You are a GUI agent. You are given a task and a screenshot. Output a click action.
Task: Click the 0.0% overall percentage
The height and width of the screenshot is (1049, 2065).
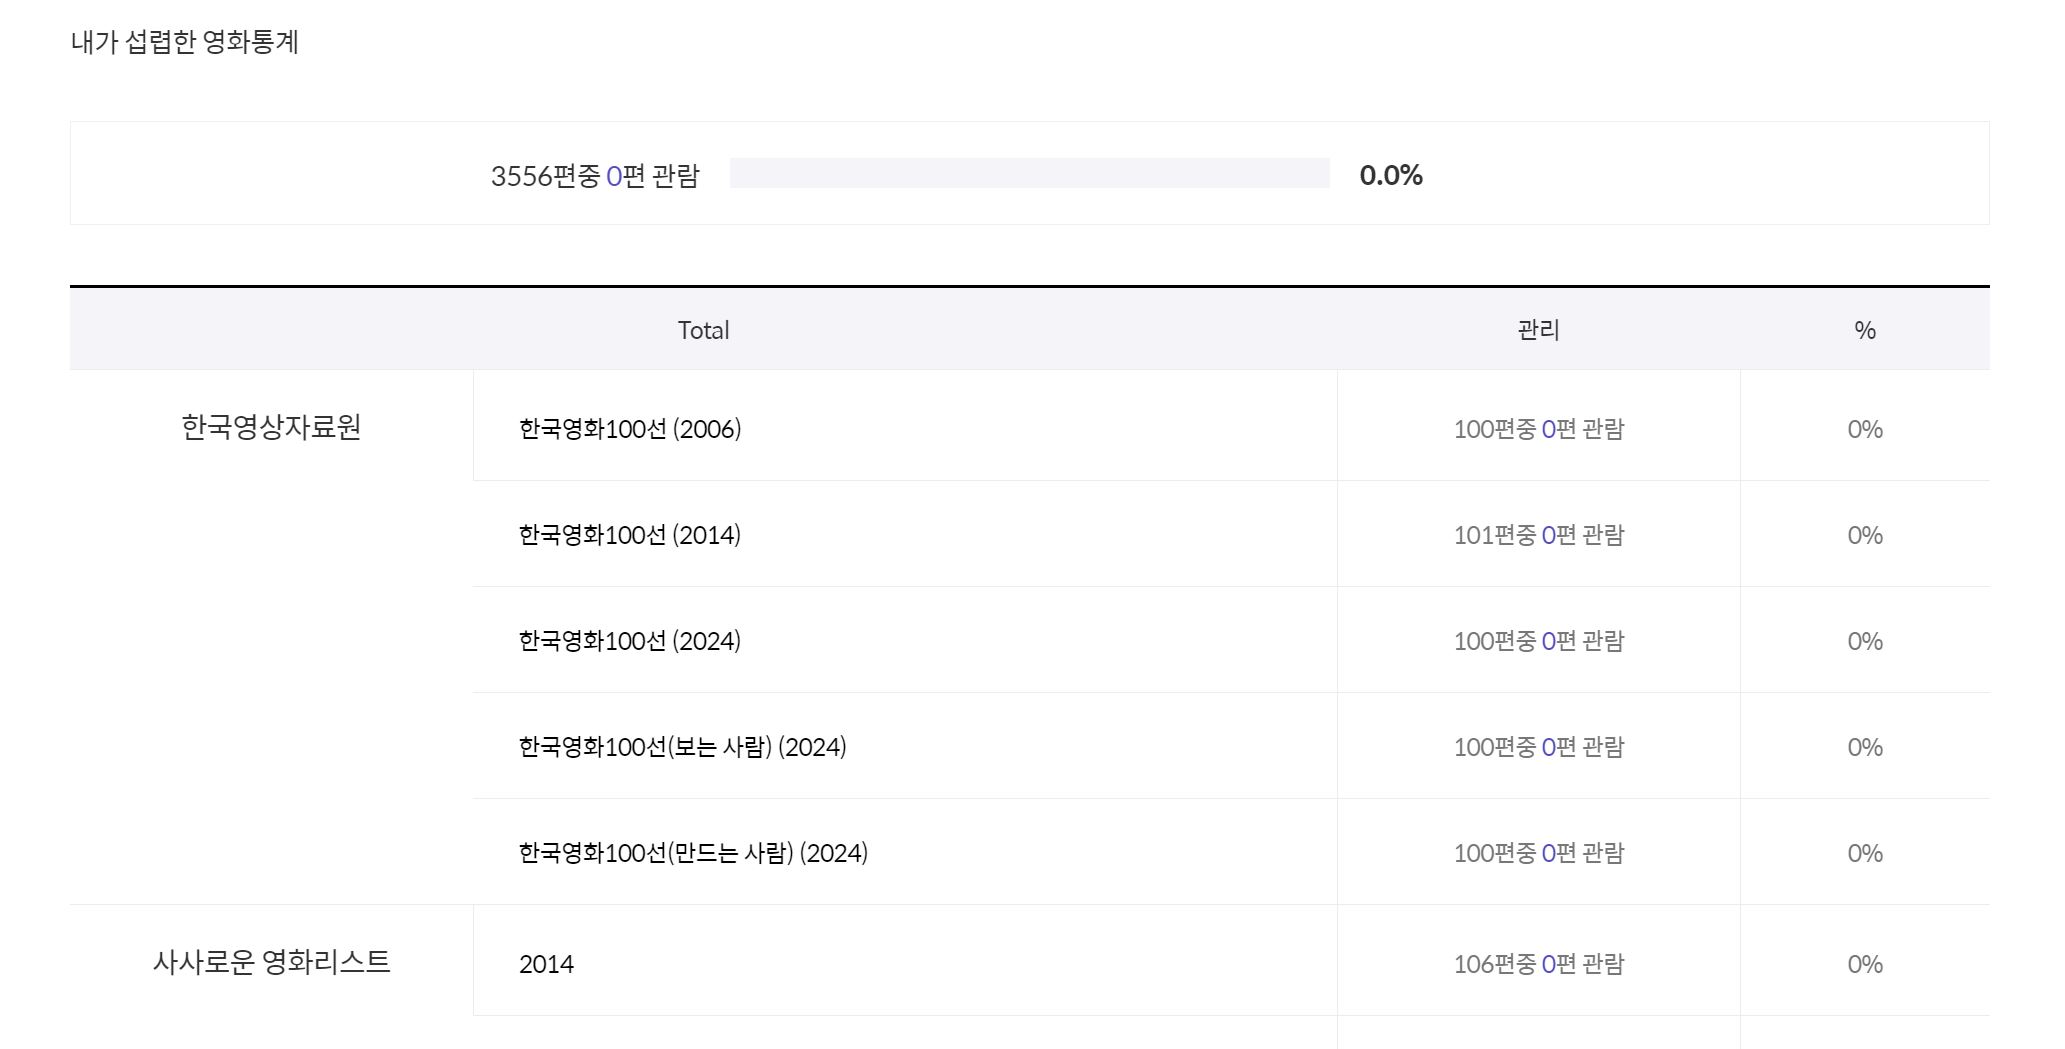tap(1391, 175)
